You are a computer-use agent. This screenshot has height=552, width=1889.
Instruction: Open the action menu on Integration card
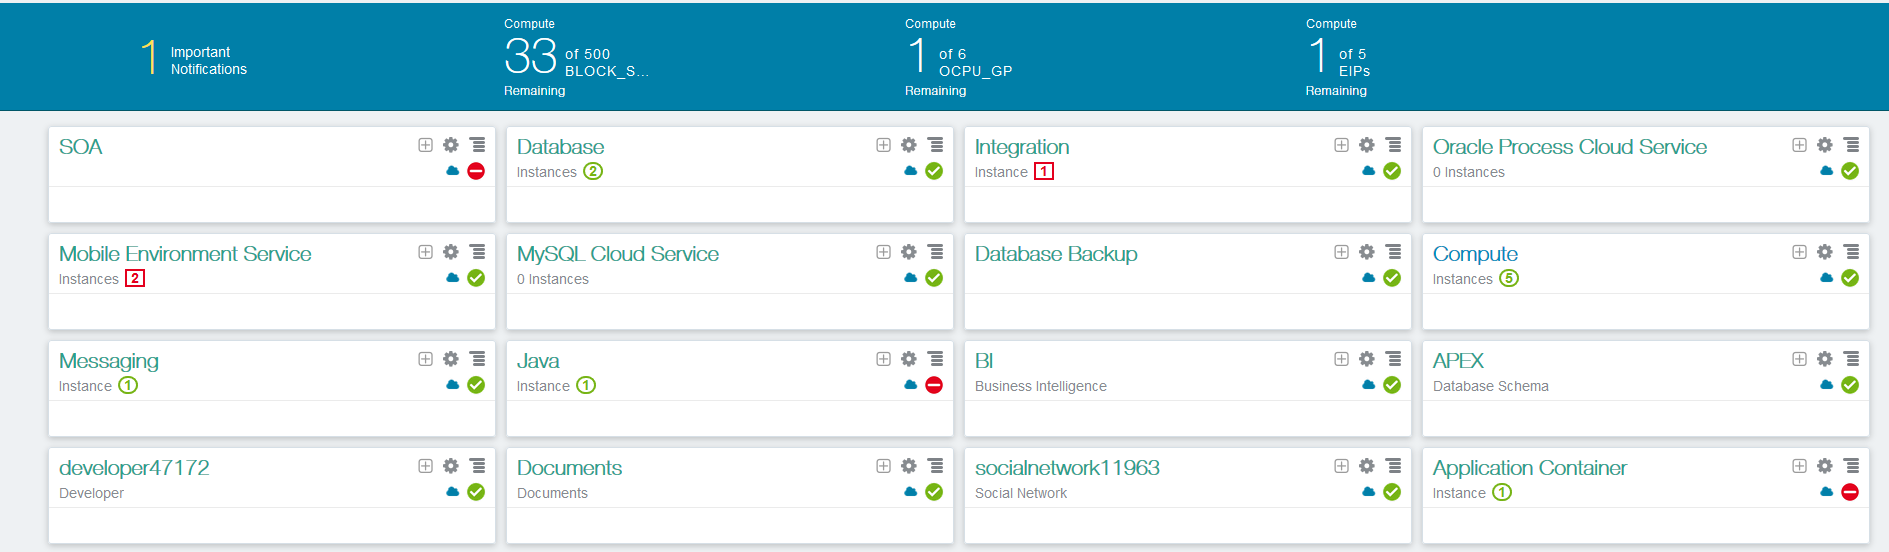[1394, 145]
